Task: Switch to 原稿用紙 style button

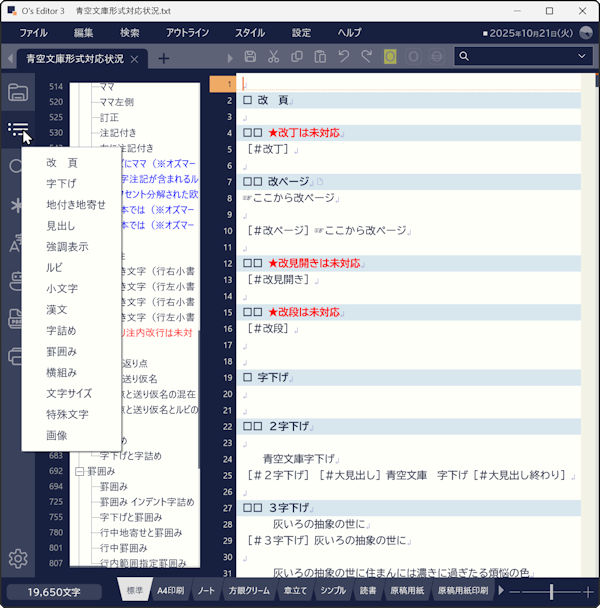Action: [x=407, y=591]
